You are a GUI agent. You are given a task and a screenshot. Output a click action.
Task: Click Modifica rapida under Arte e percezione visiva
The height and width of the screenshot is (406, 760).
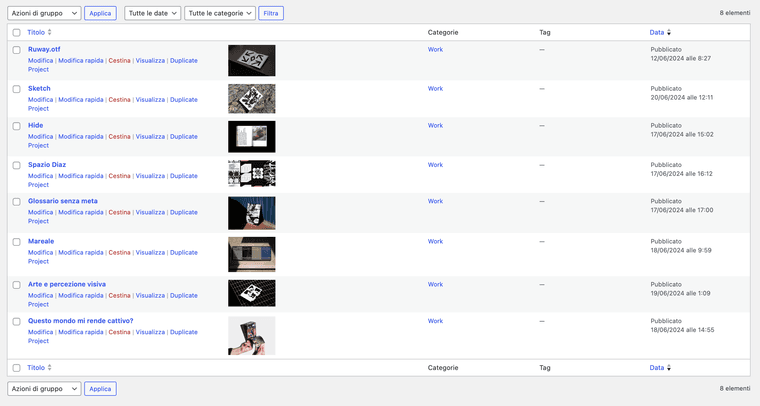(x=81, y=296)
